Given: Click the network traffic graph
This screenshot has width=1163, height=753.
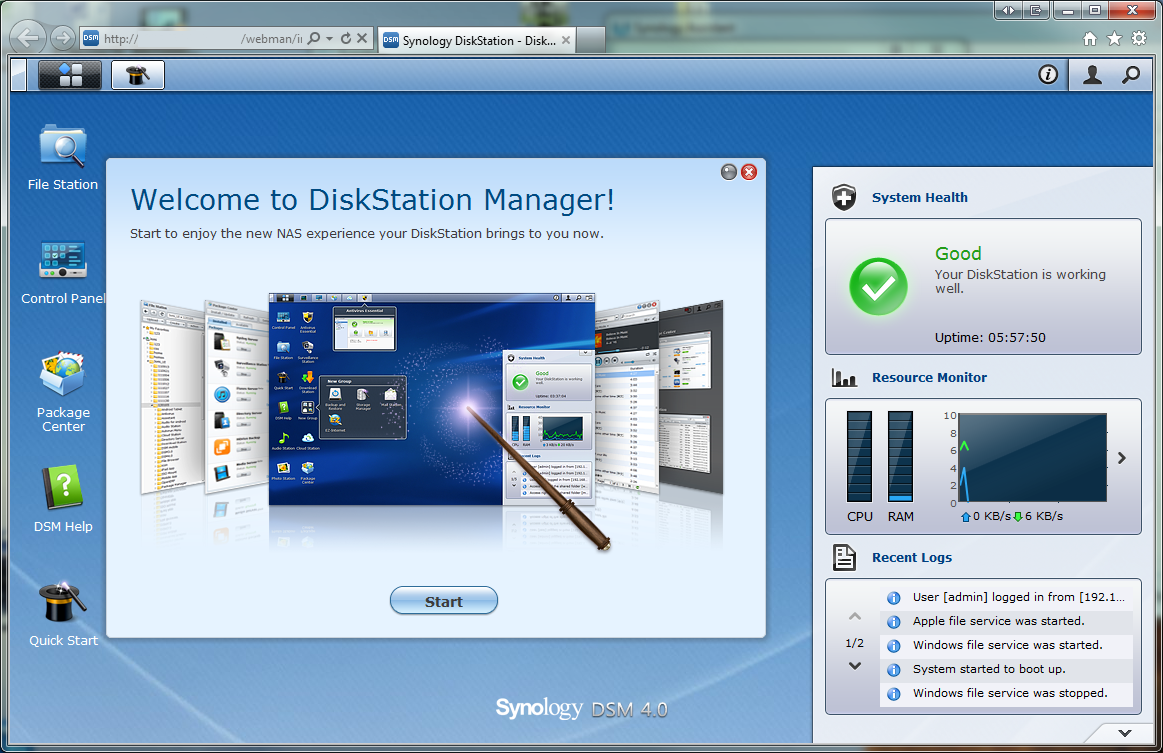Looking at the screenshot, I should coord(1032,458).
